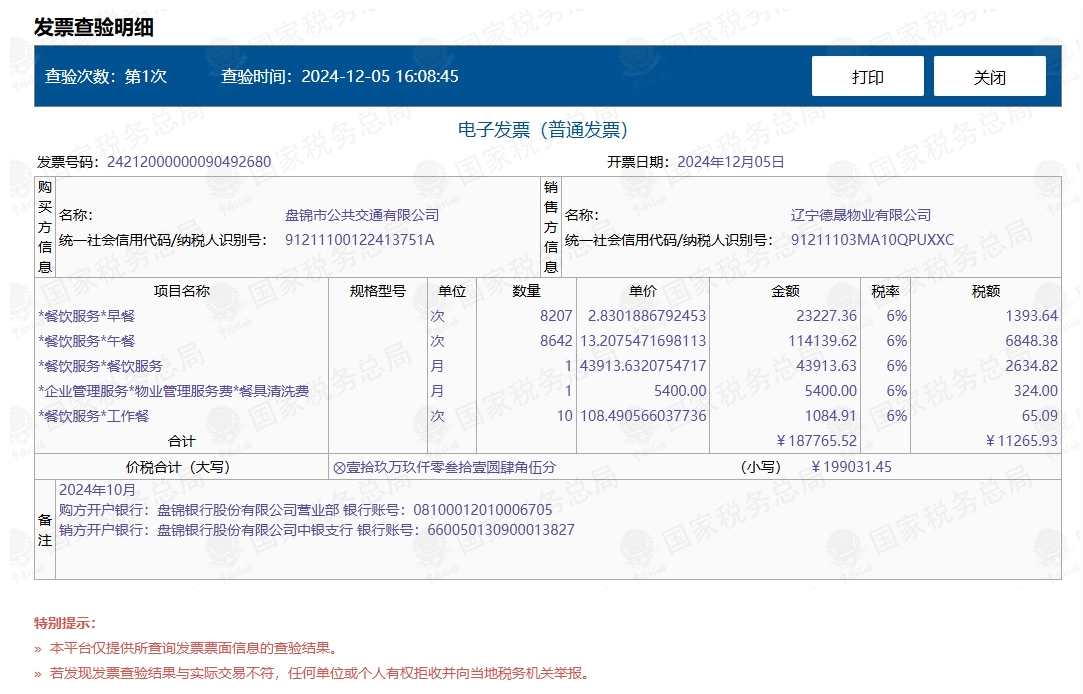The image size is (1083, 694).
Task: Select unit price 43913.6320754717
Action: (643, 365)
